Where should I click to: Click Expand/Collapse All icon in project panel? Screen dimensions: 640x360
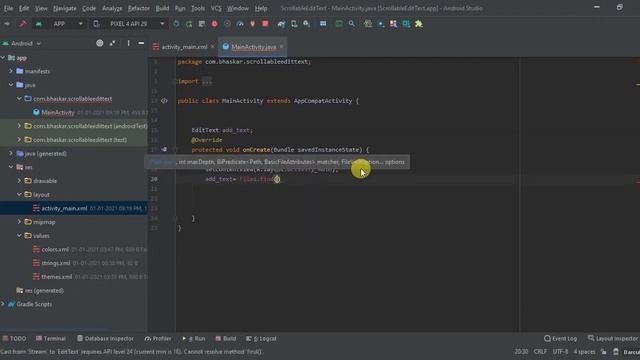(x=112, y=43)
